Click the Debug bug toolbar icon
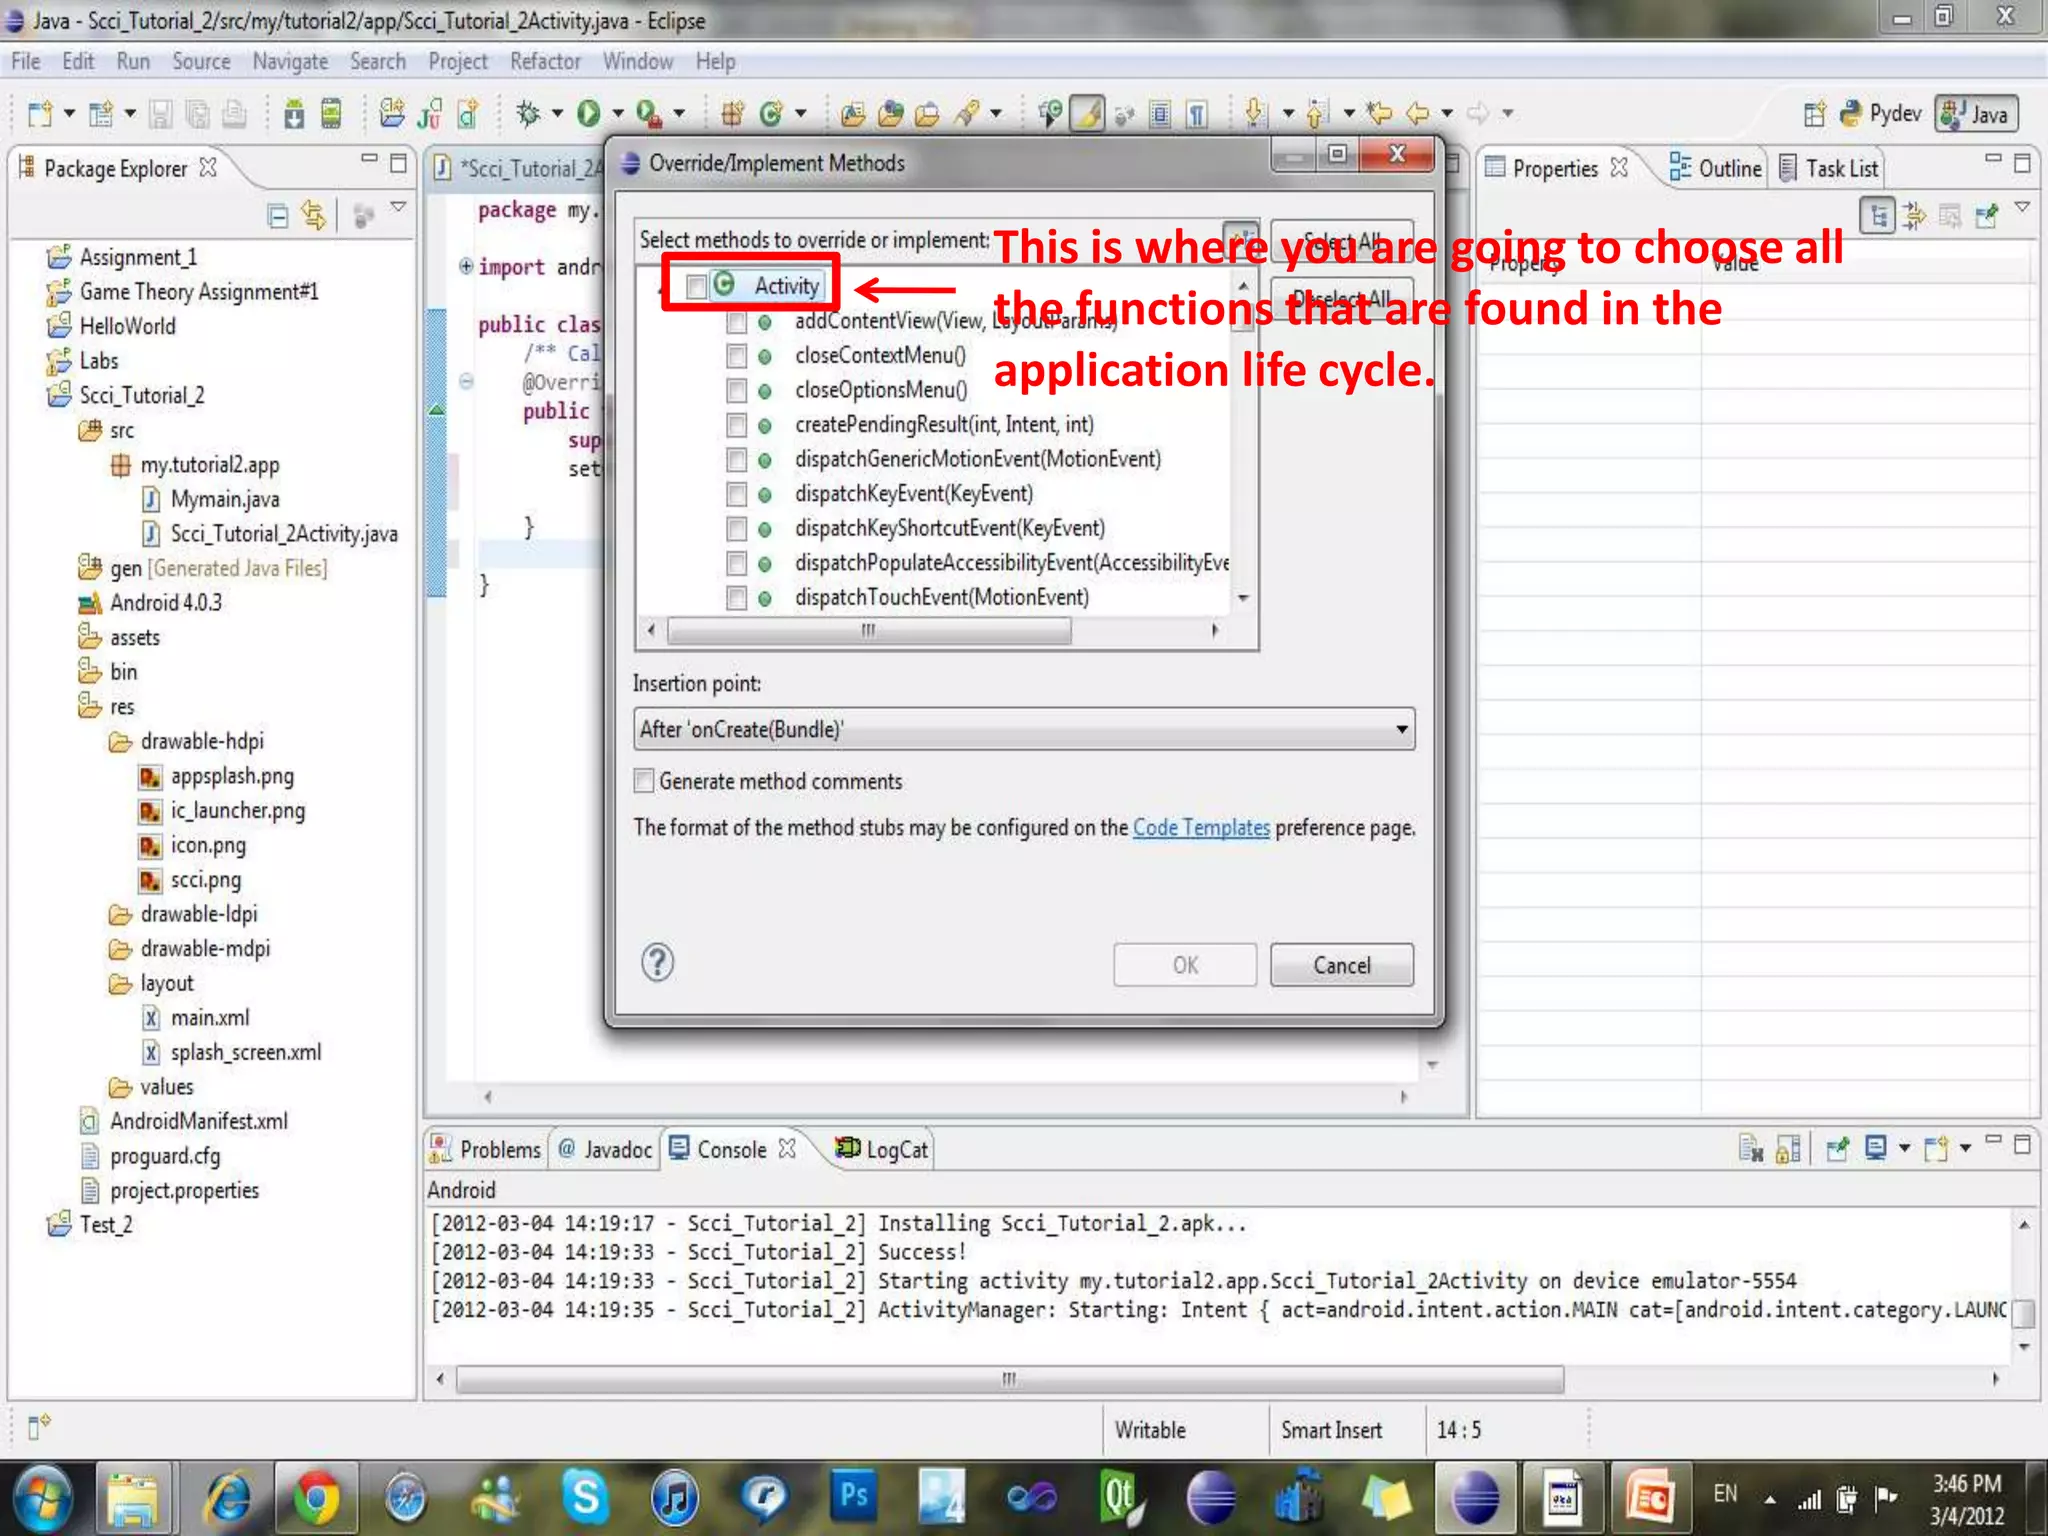The image size is (2048, 1536). [x=528, y=114]
